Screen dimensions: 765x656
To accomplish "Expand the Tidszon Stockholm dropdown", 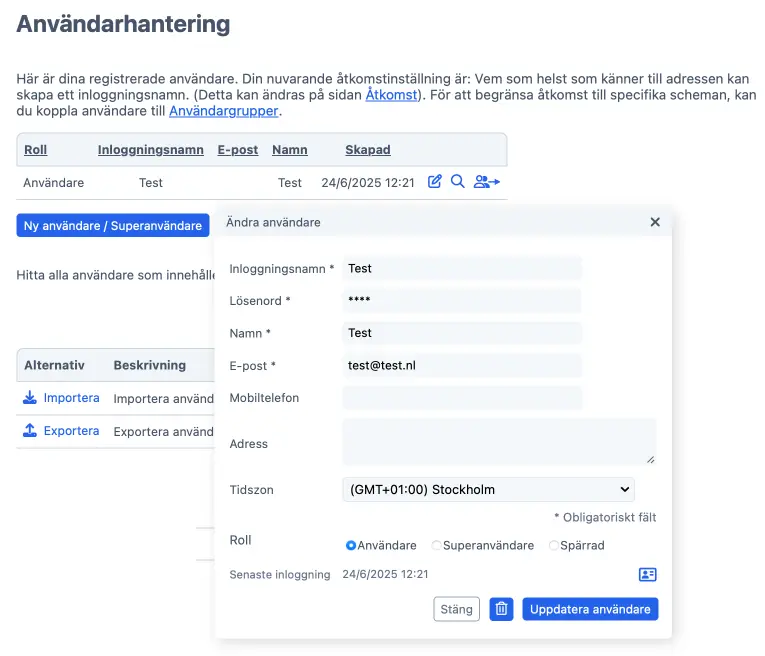I will click(488, 489).
